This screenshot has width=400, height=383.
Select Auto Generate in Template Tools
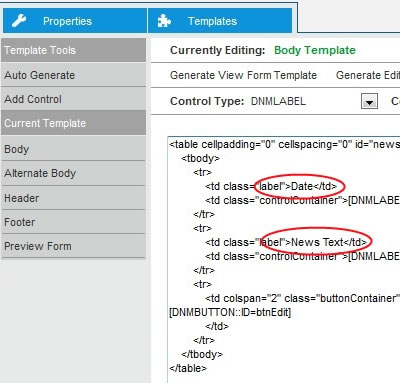click(73, 75)
